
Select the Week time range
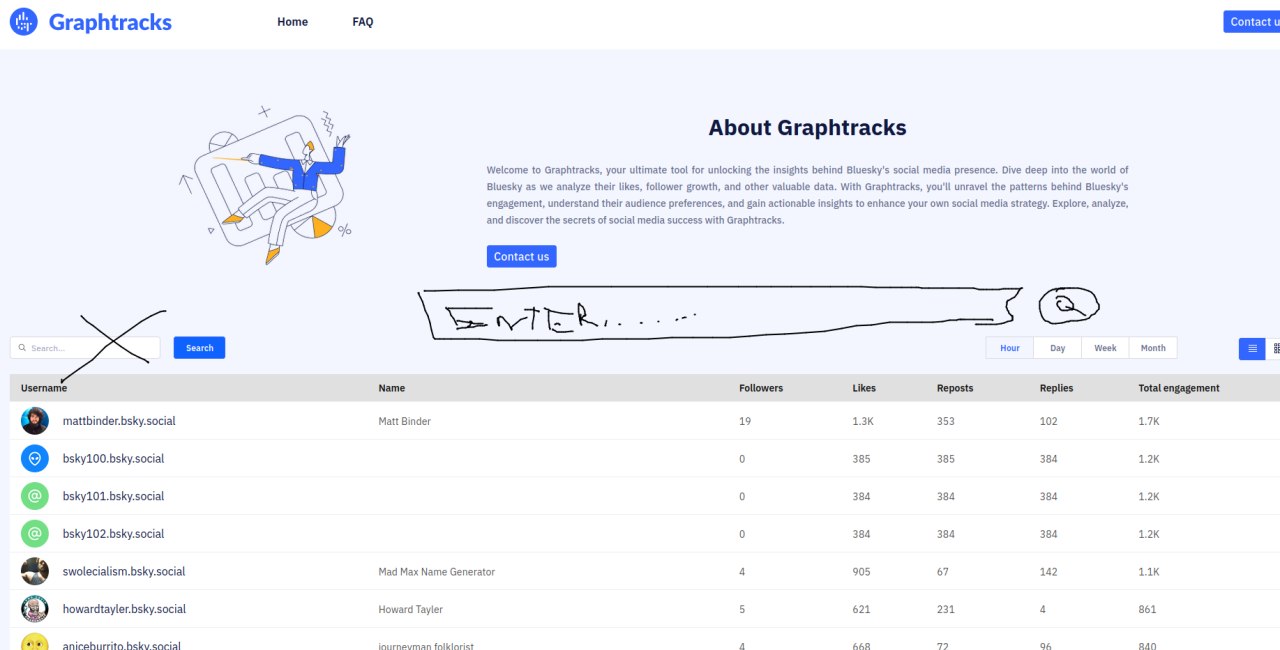click(1105, 348)
